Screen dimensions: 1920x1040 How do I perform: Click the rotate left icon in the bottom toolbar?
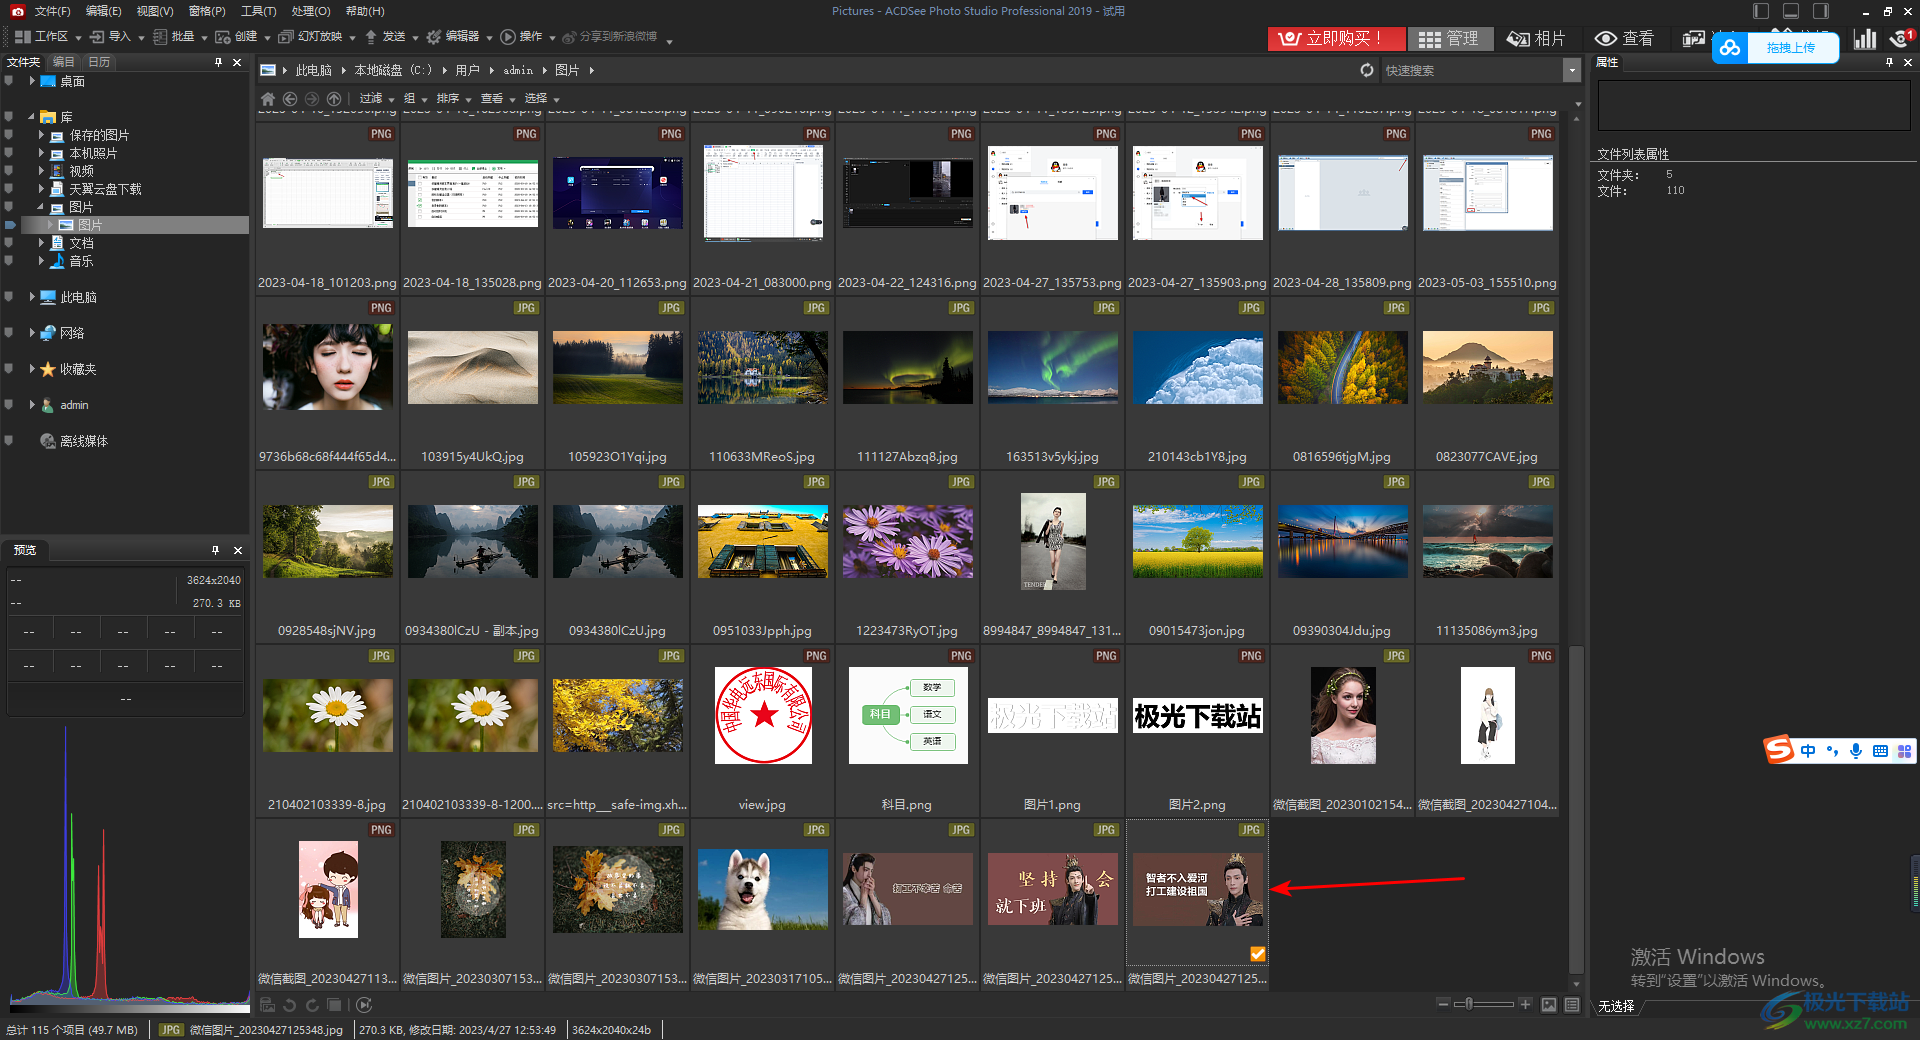click(x=290, y=1005)
